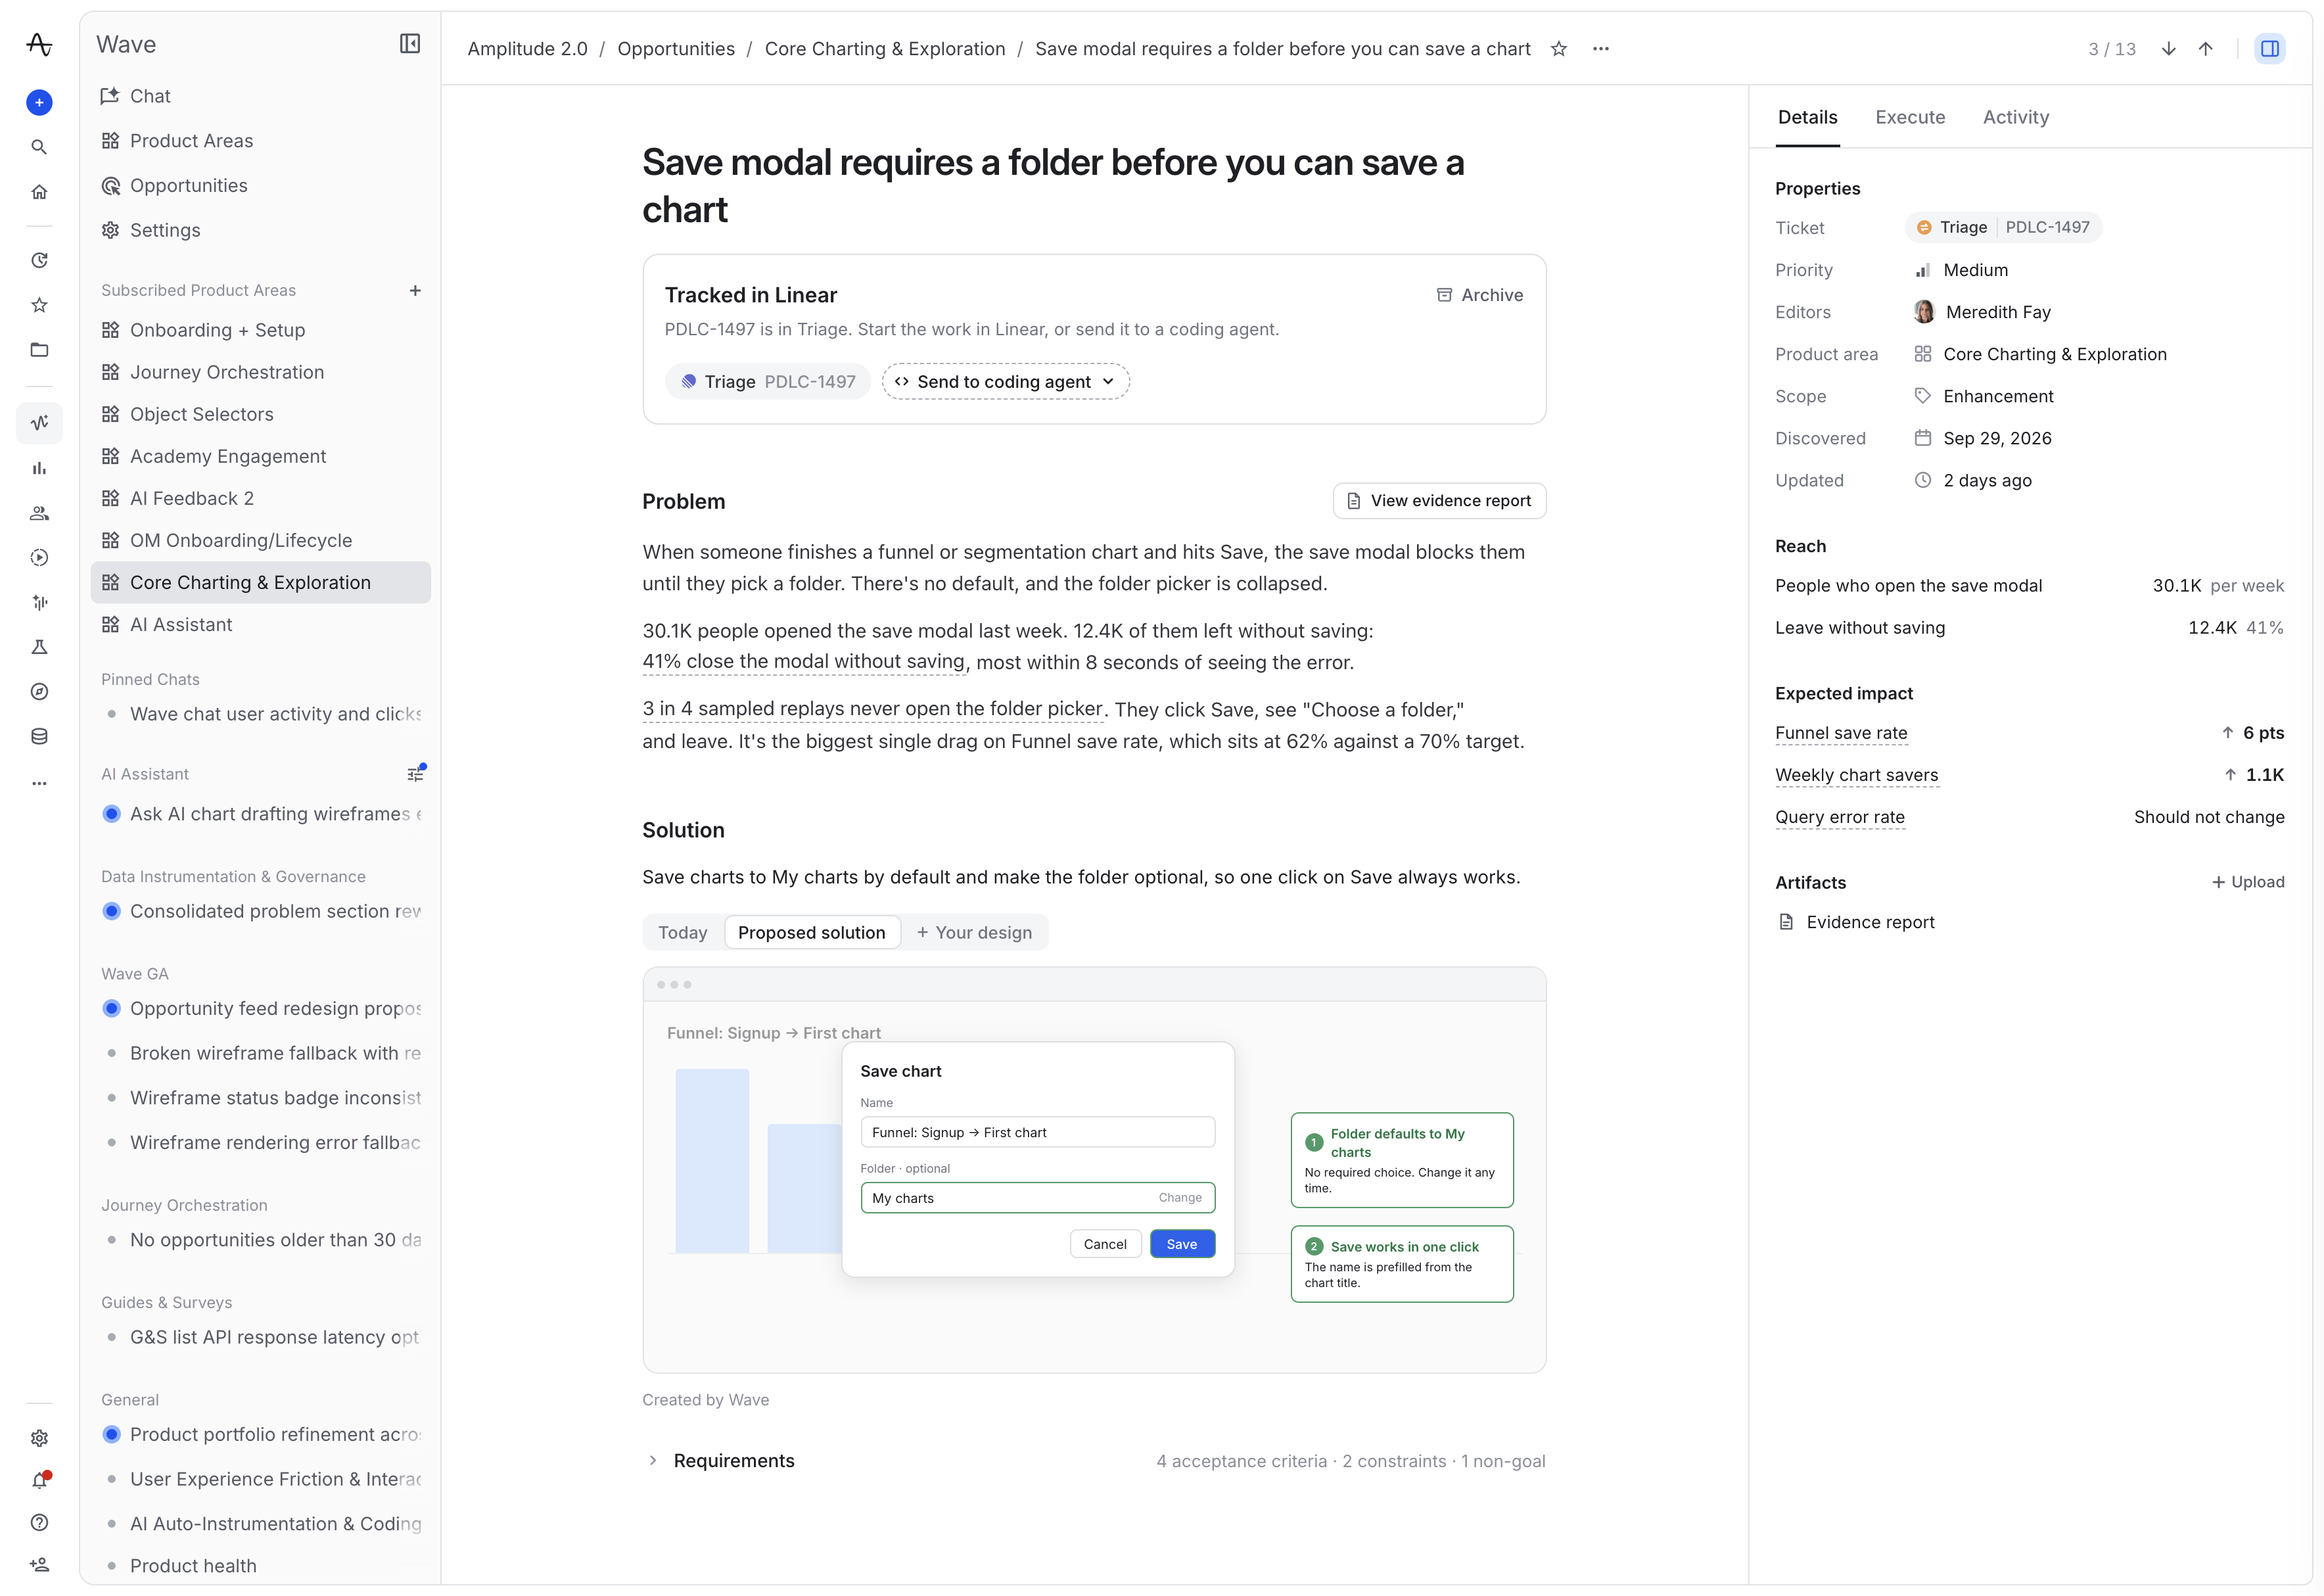This screenshot has height=1596, width=2324.
Task: Select AI Feedback 2 product area
Action: [x=260, y=498]
